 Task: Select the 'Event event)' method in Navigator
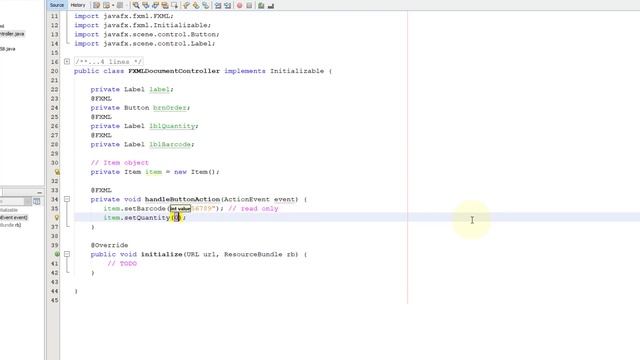coord(14,218)
